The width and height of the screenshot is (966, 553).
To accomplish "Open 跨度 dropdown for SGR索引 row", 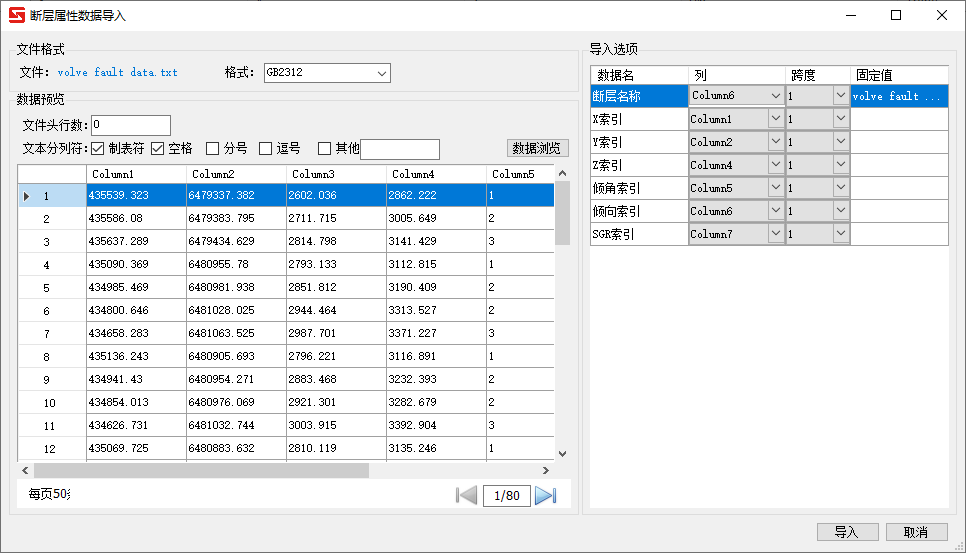I will (x=841, y=233).
